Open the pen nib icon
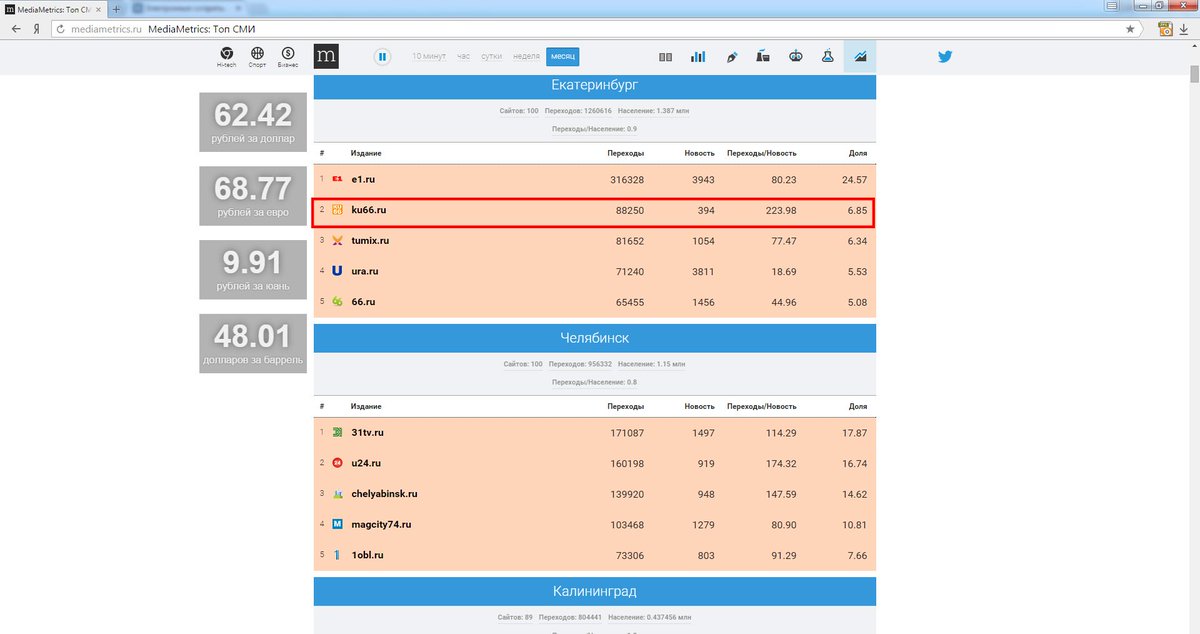Image resolution: width=1200 pixels, height=634 pixels. pyautogui.click(x=731, y=57)
